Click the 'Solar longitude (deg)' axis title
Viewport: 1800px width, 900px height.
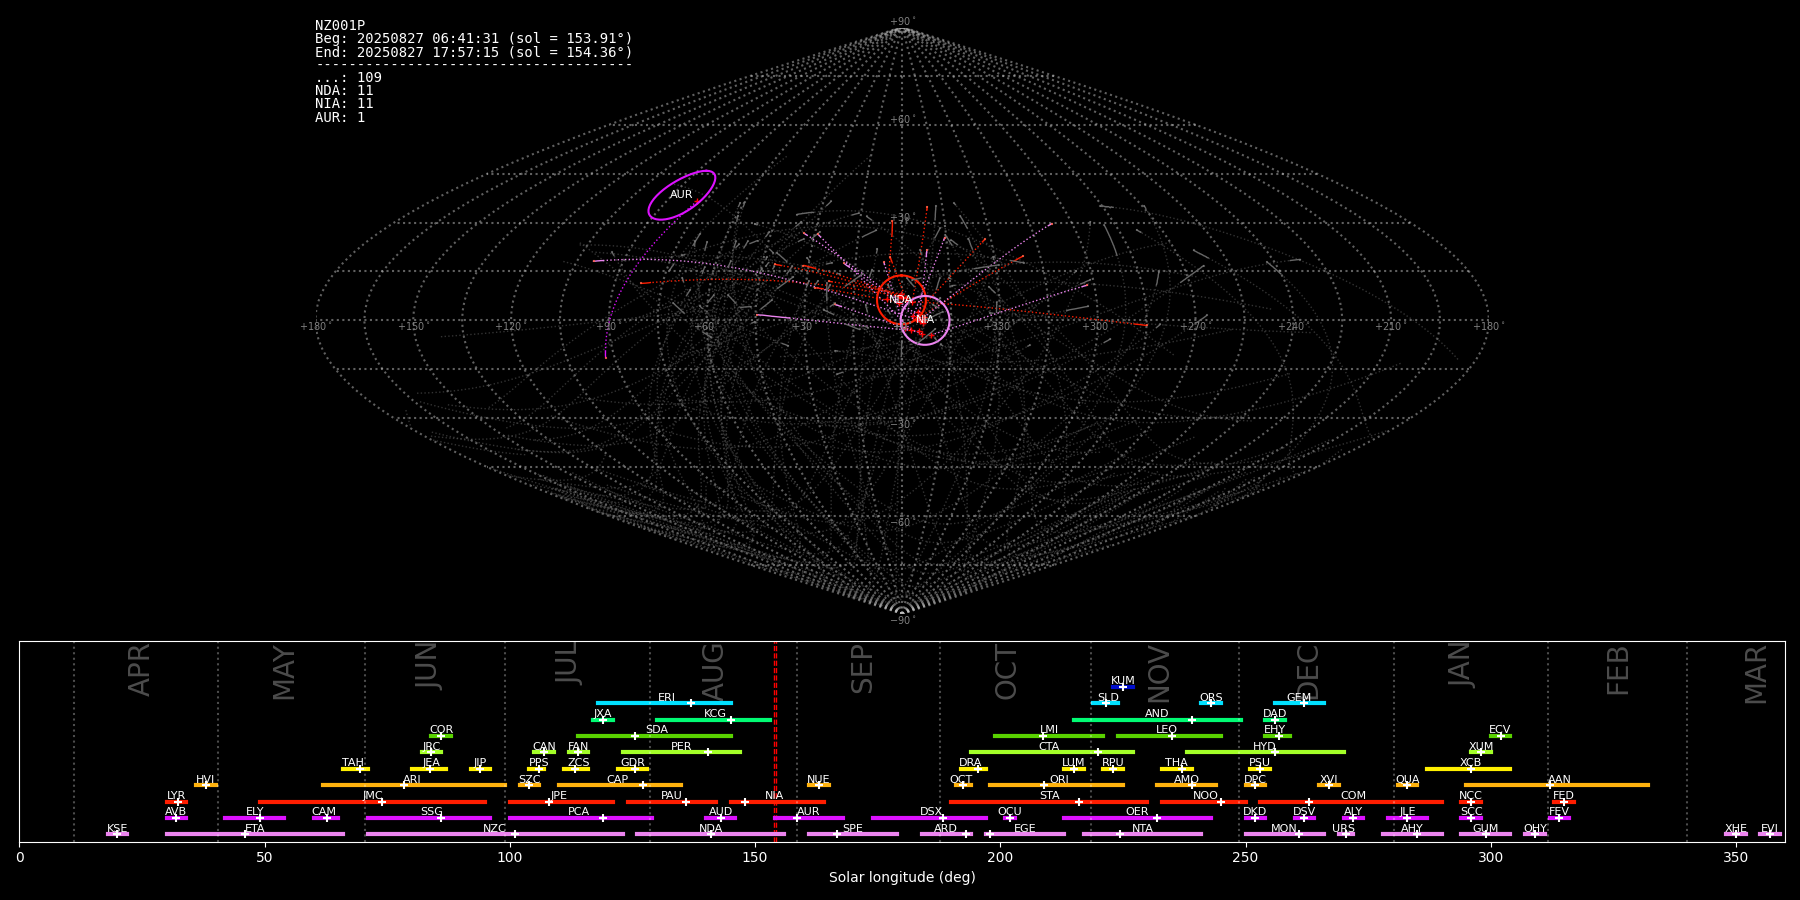pos(902,878)
